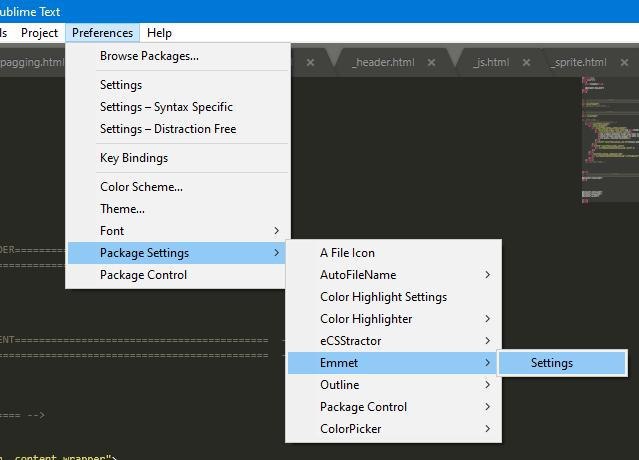This screenshot has width=639, height=460.
Task: Expand the ColorPicker submenu
Action: pos(394,429)
